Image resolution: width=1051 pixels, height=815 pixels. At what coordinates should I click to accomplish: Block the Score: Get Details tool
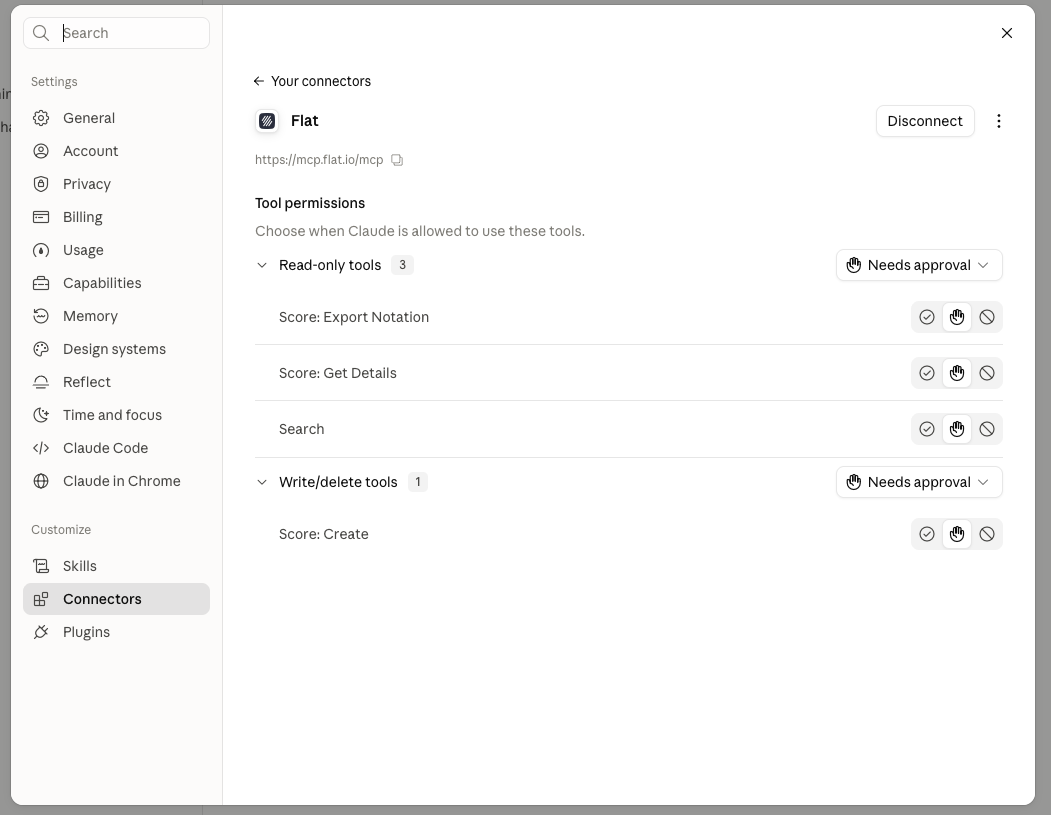[x=987, y=373]
